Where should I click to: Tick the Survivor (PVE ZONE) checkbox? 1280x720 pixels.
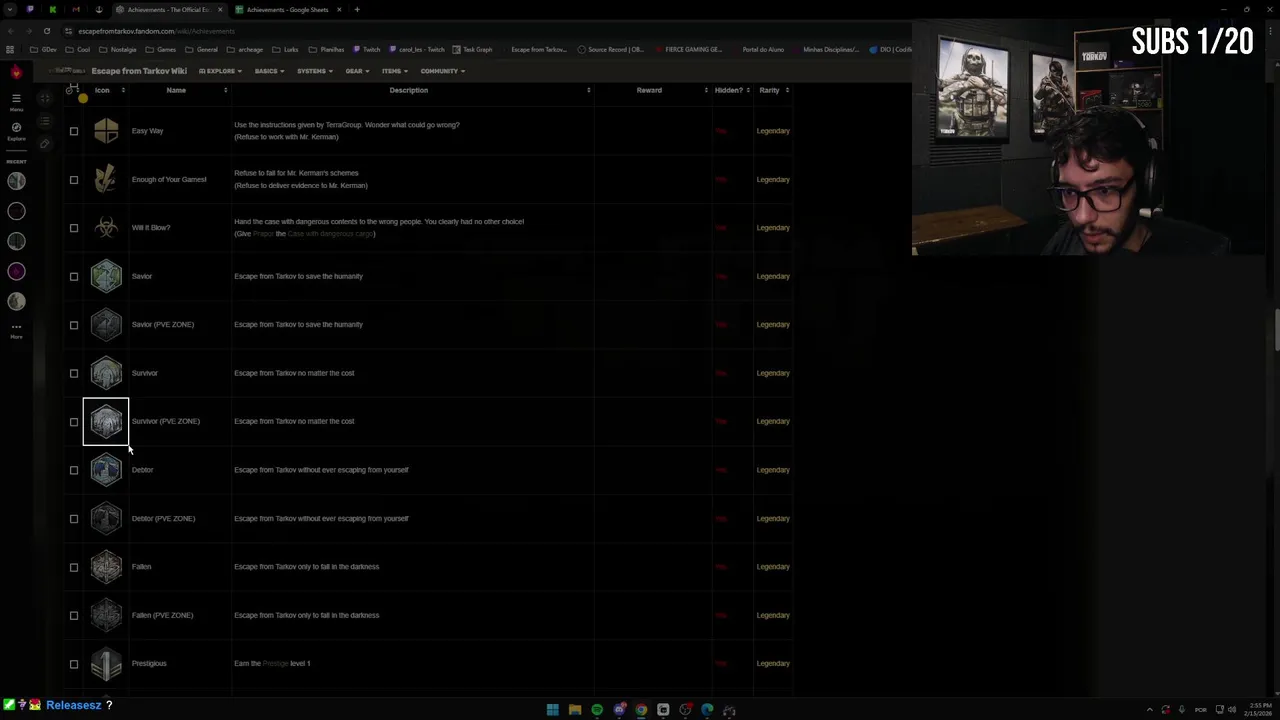point(74,422)
